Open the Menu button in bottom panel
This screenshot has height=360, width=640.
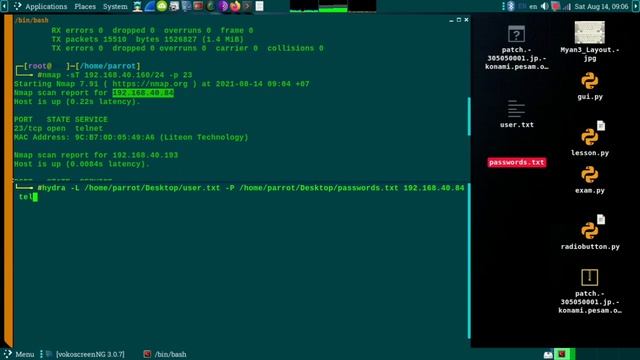(x=19, y=354)
